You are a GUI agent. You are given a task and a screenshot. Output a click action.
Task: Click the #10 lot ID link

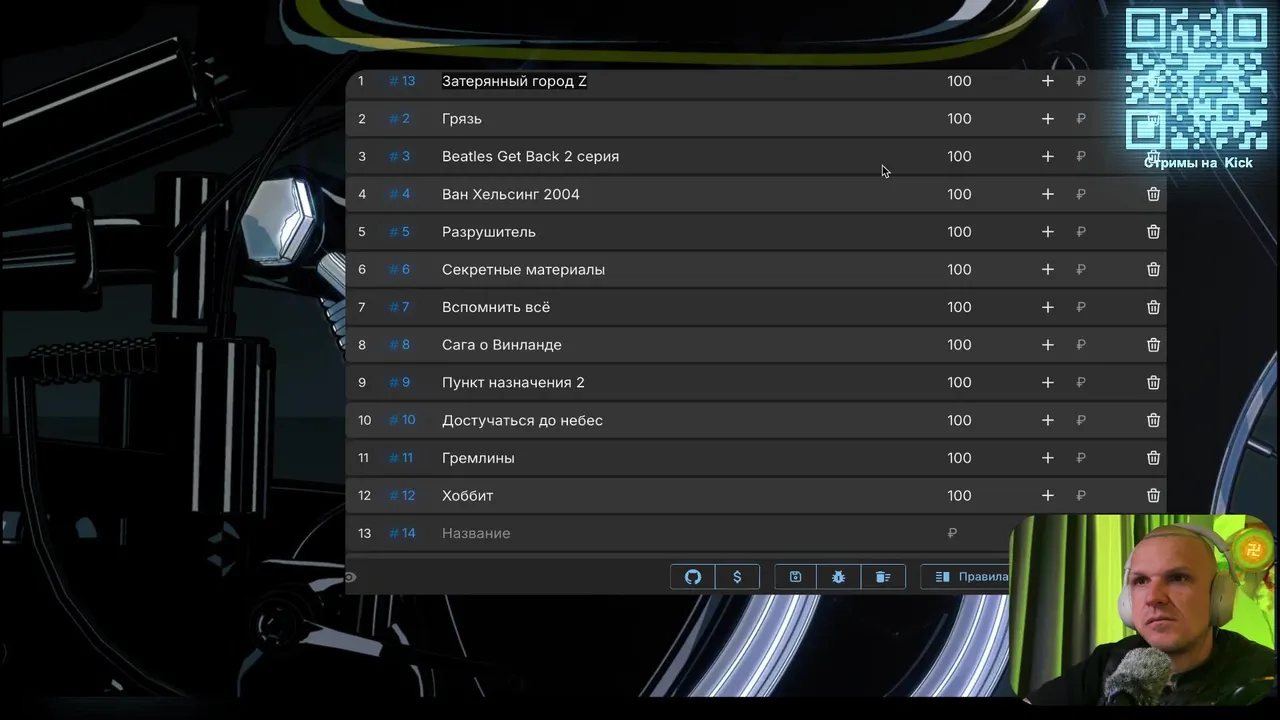402,420
